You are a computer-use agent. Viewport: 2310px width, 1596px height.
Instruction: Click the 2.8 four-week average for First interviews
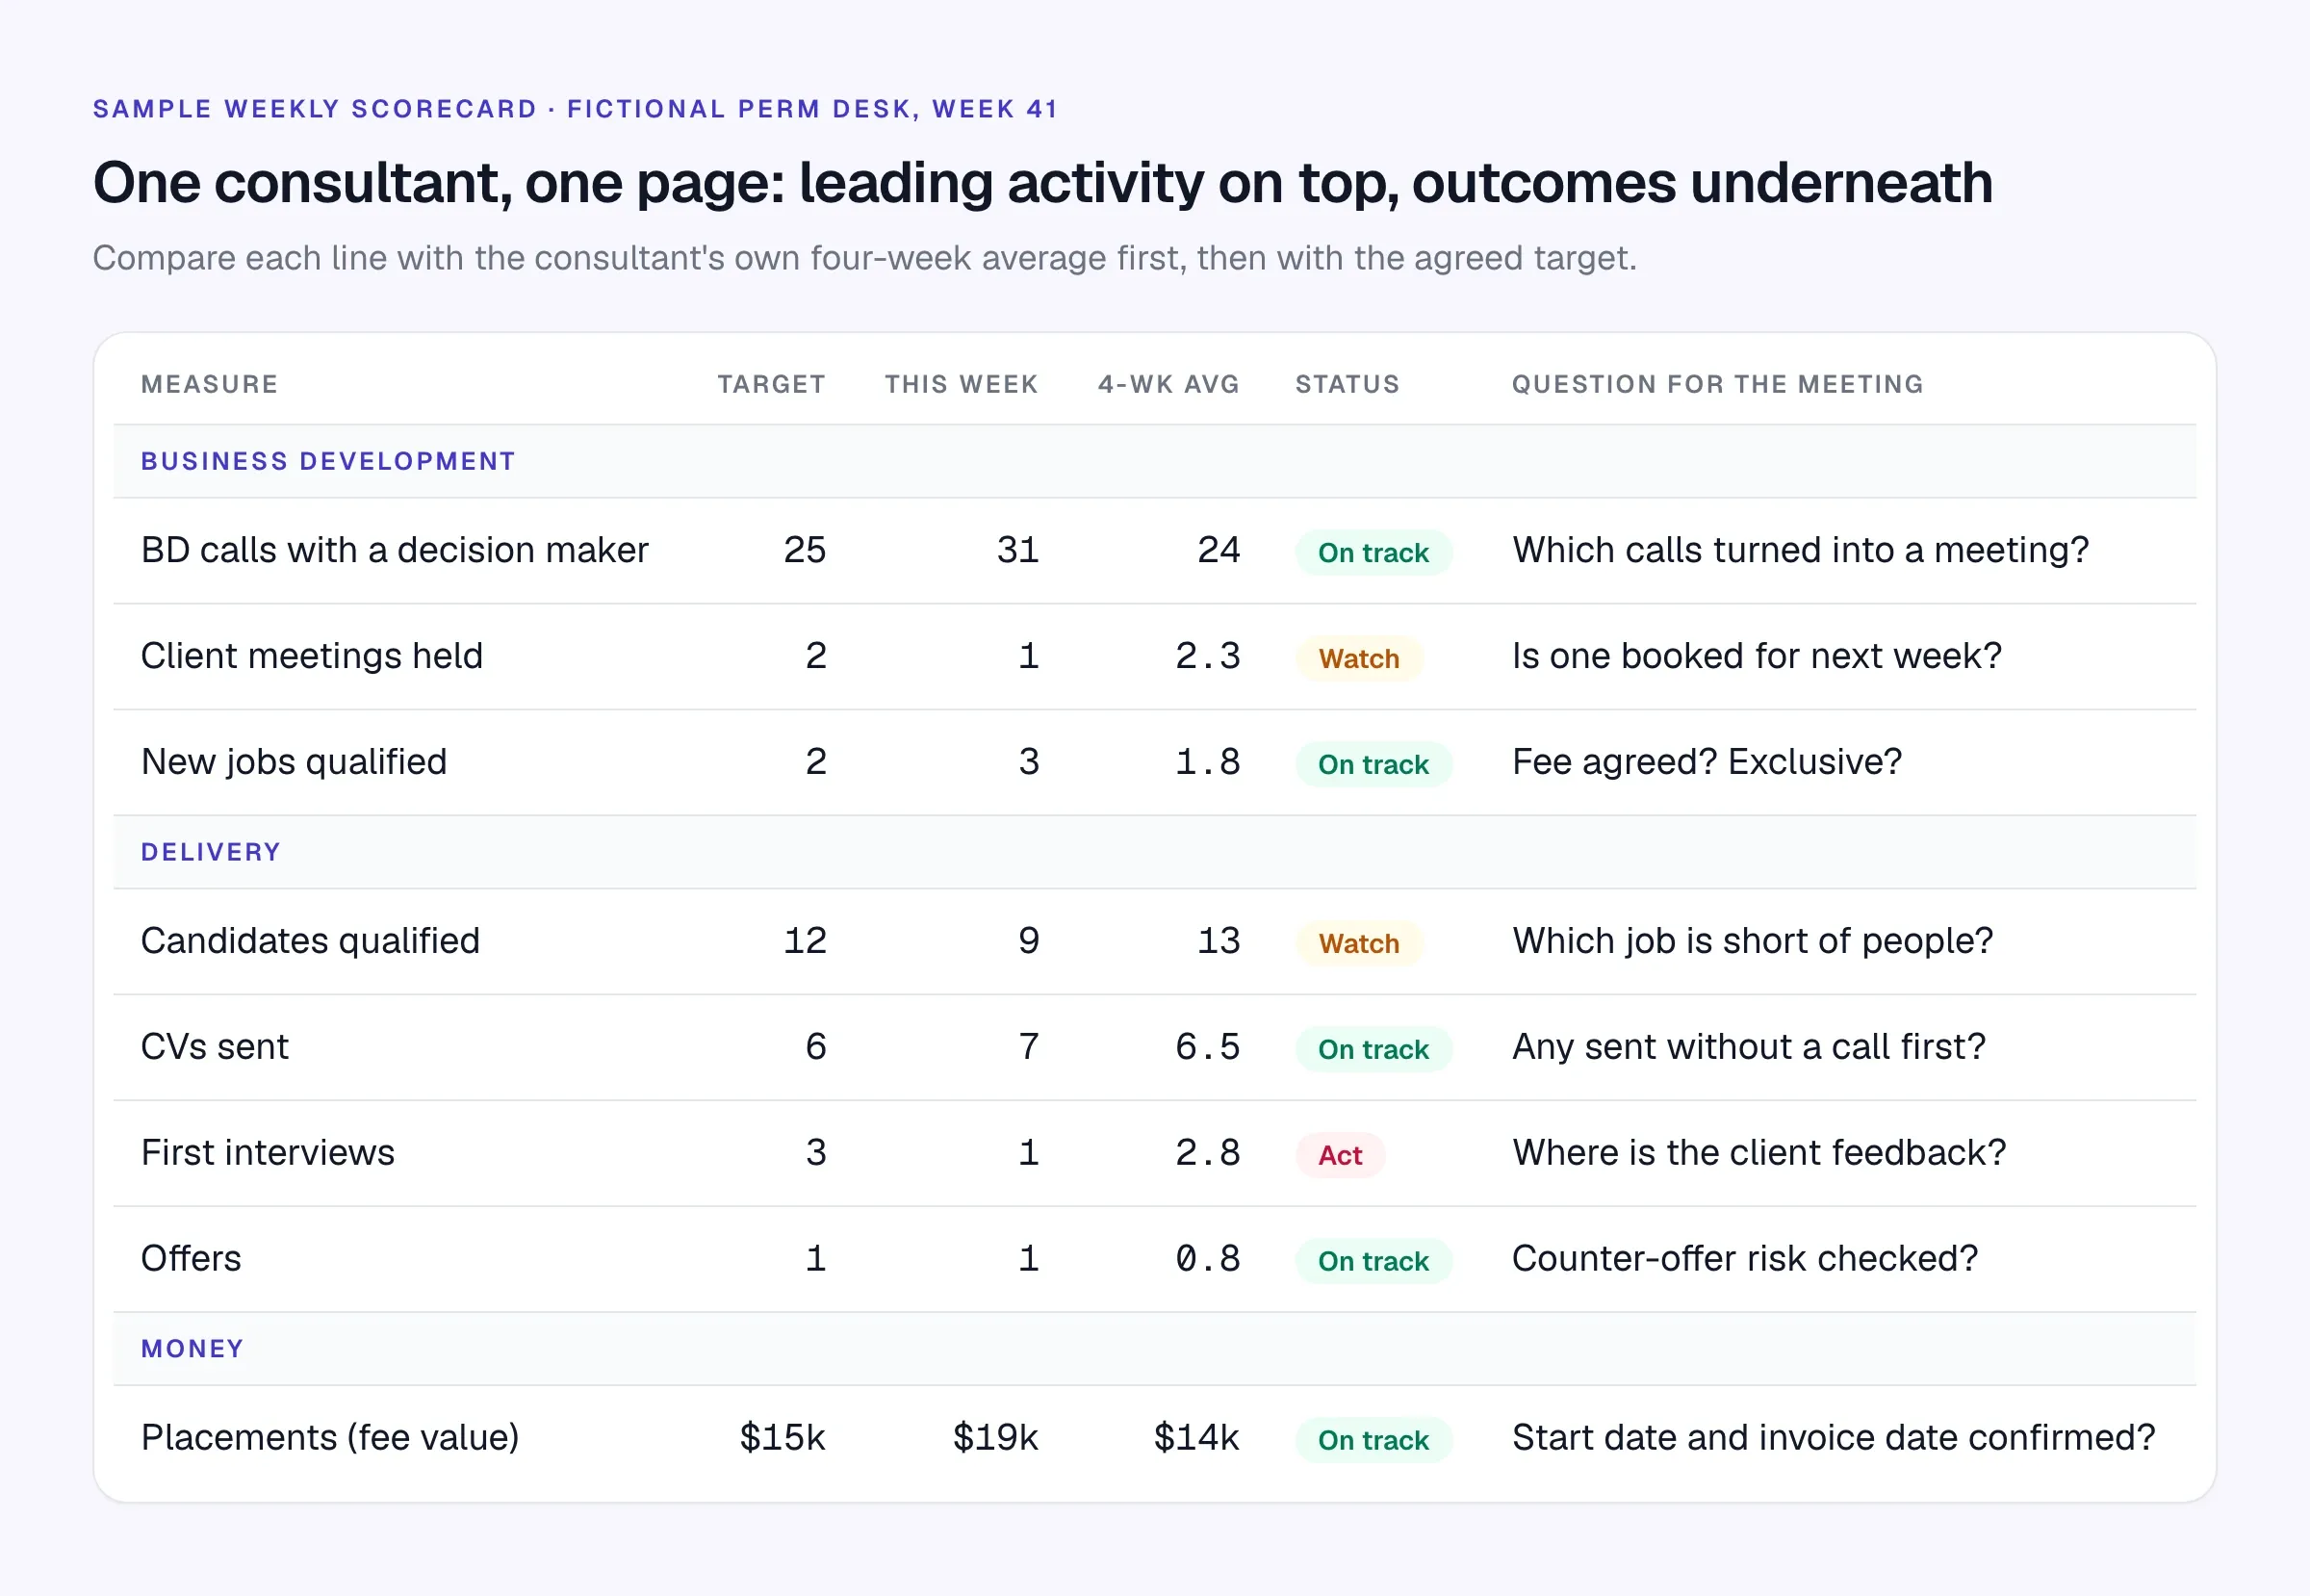click(x=1207, y=1153)
